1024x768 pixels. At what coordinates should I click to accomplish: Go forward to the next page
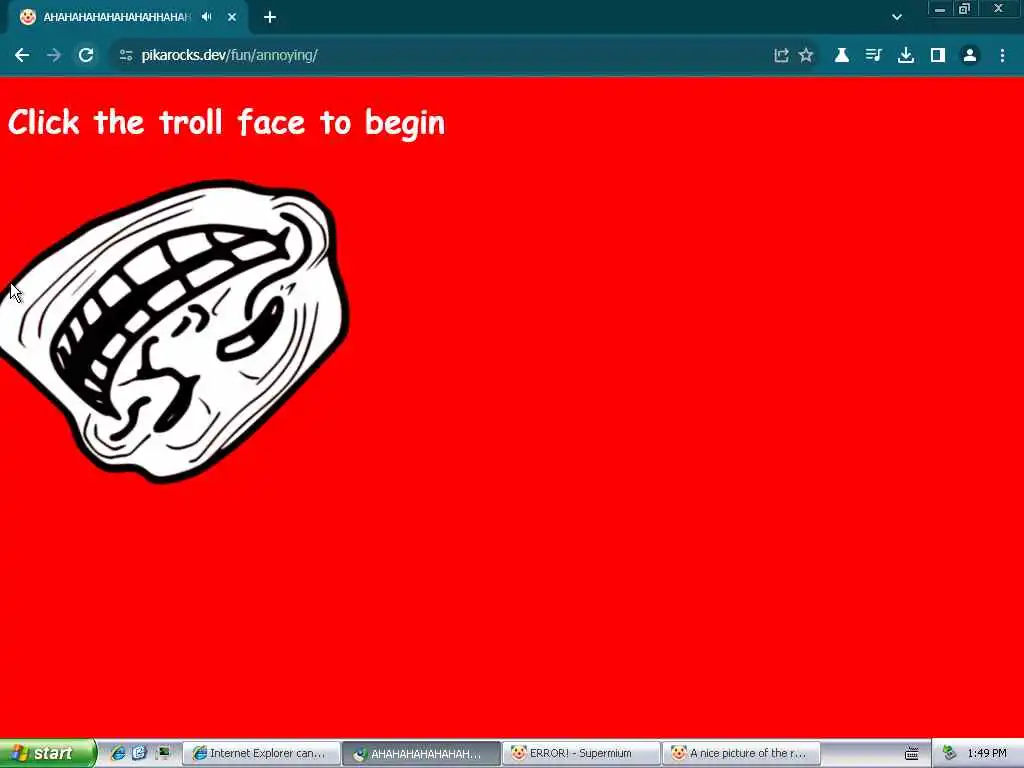click(x=54, y=56)
